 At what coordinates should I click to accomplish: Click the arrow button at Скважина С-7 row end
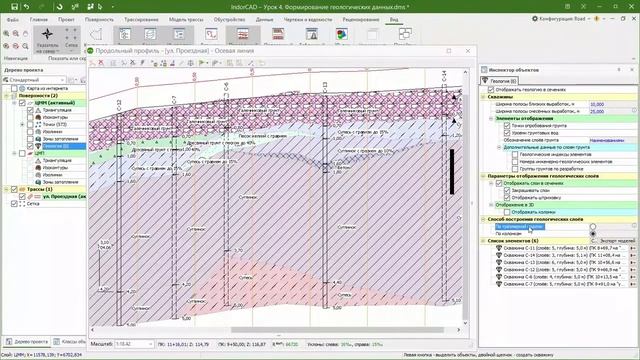(x=633, y=284)
